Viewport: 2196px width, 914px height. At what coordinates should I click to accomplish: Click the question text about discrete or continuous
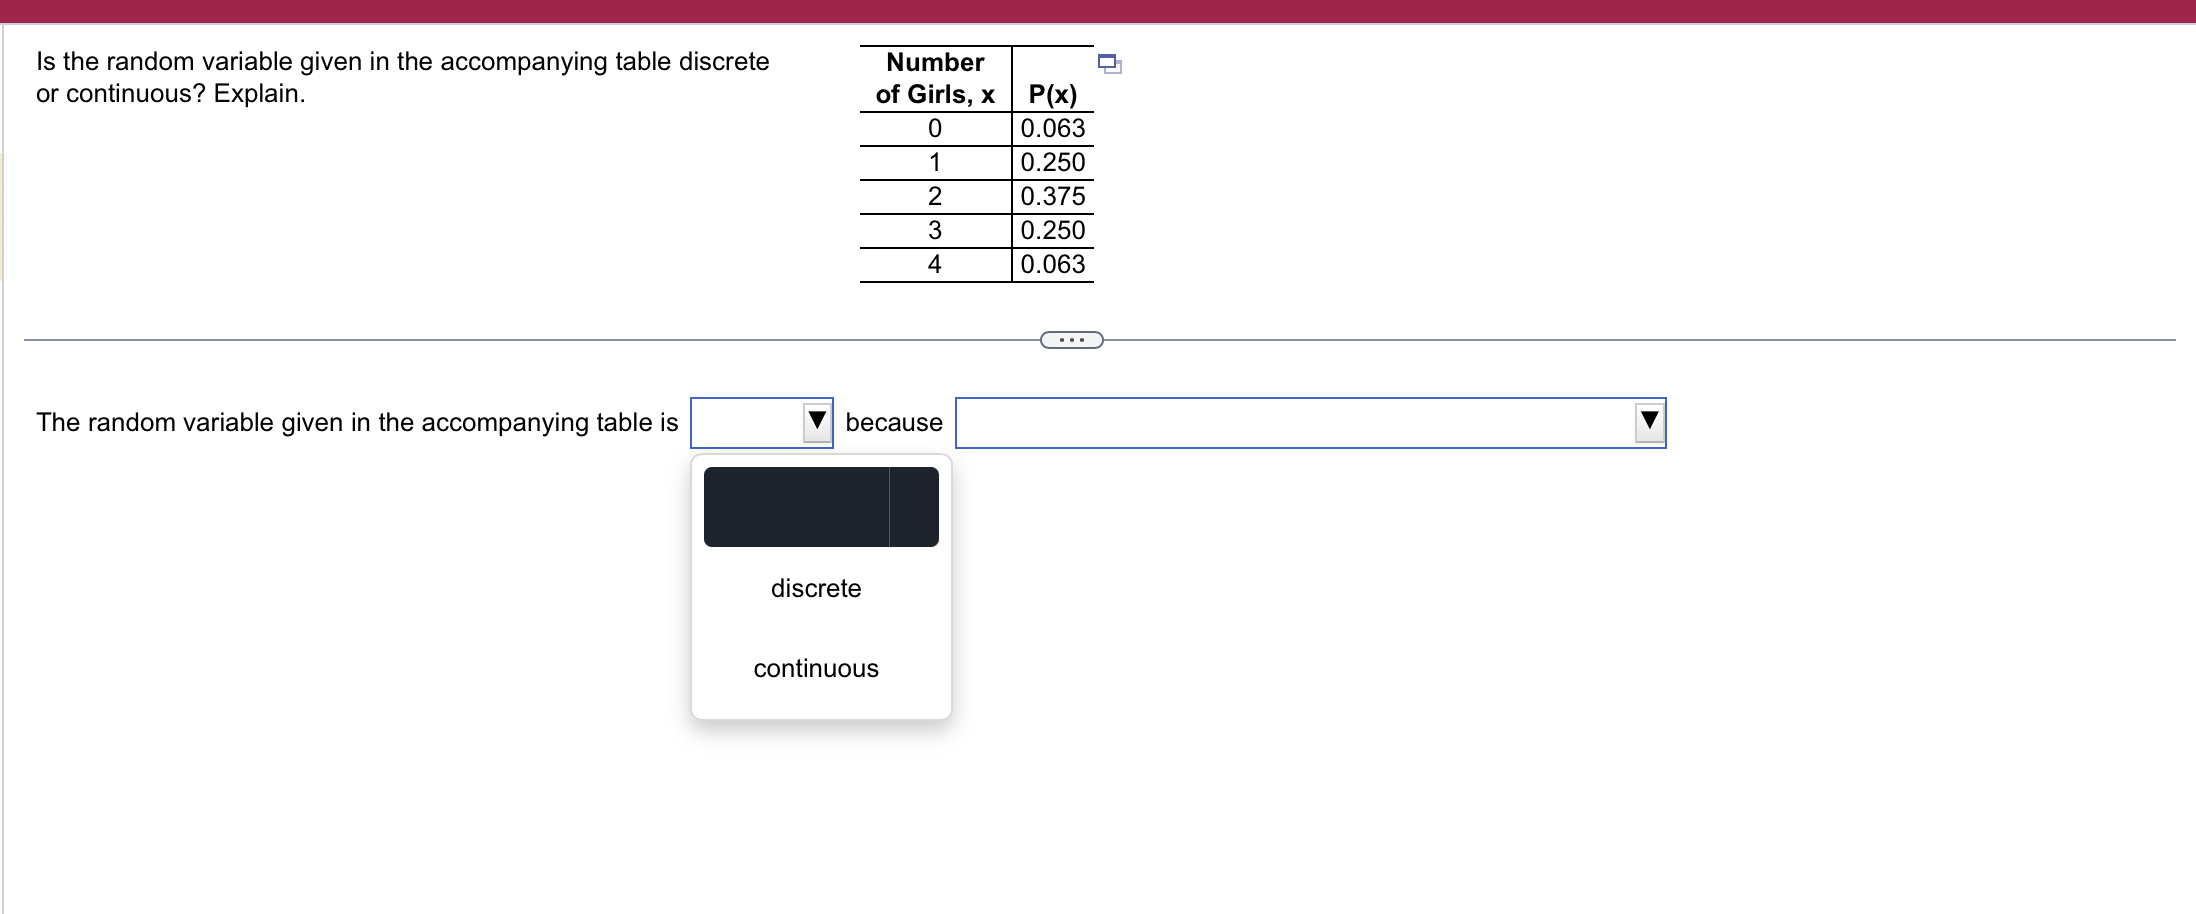400,77
